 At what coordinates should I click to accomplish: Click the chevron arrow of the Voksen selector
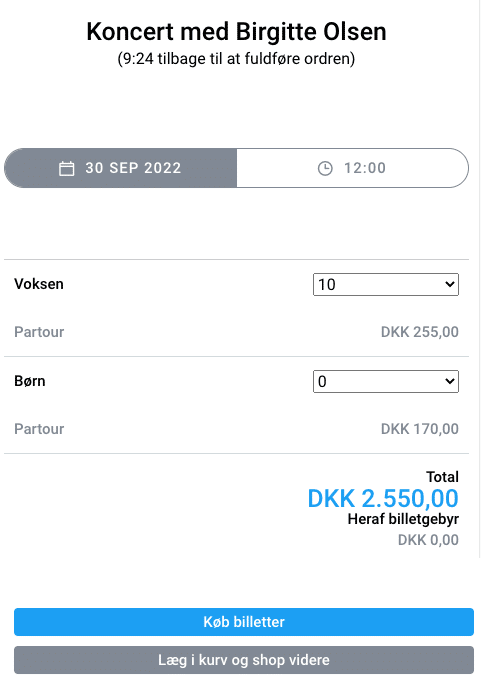(x=450, y=284)
